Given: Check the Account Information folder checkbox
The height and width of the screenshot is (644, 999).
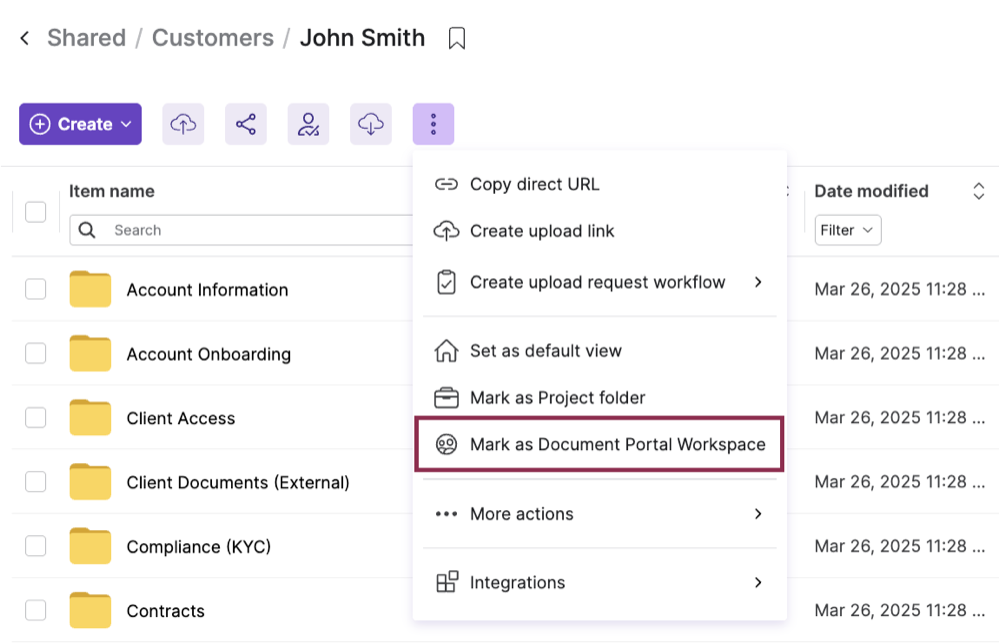Looking at the screenshot, I should [36, 289].
